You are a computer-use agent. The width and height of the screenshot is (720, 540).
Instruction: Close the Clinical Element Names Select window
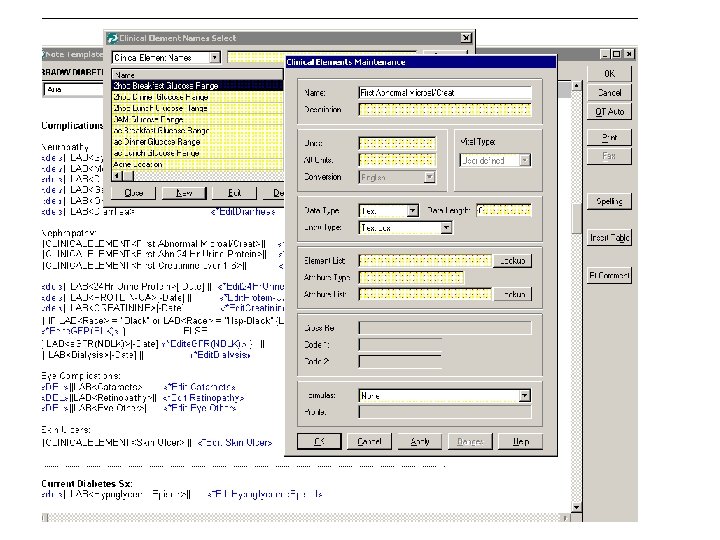click(x=466, y=38)
